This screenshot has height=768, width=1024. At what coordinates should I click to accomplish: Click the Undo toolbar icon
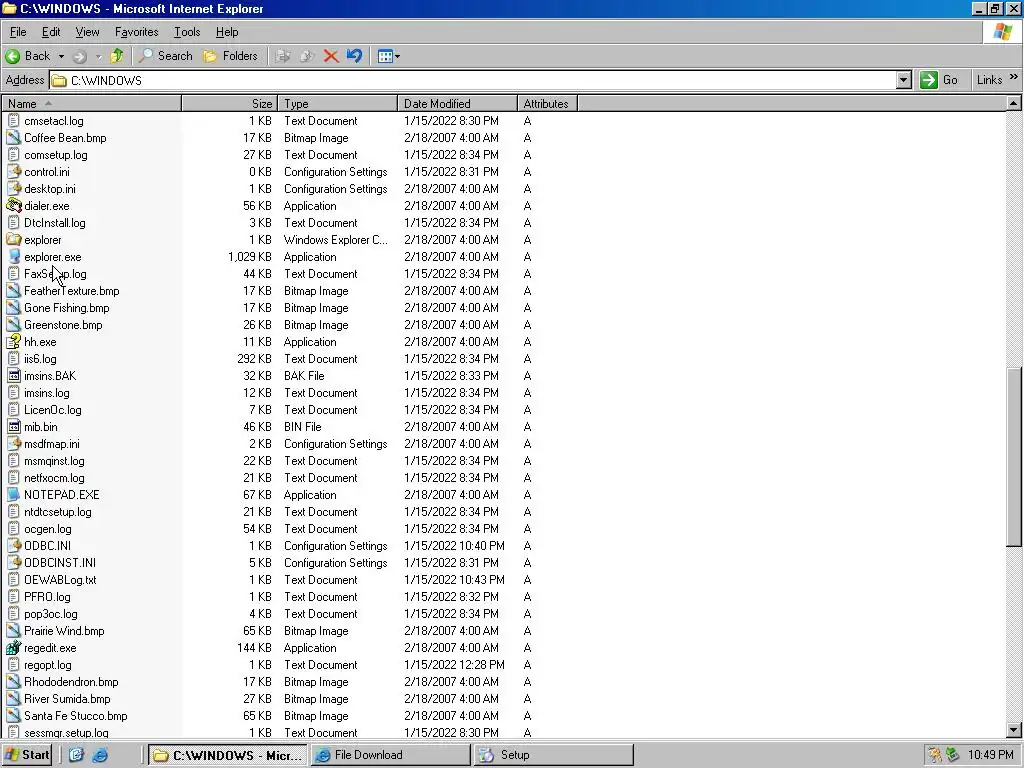coord(355,56)
